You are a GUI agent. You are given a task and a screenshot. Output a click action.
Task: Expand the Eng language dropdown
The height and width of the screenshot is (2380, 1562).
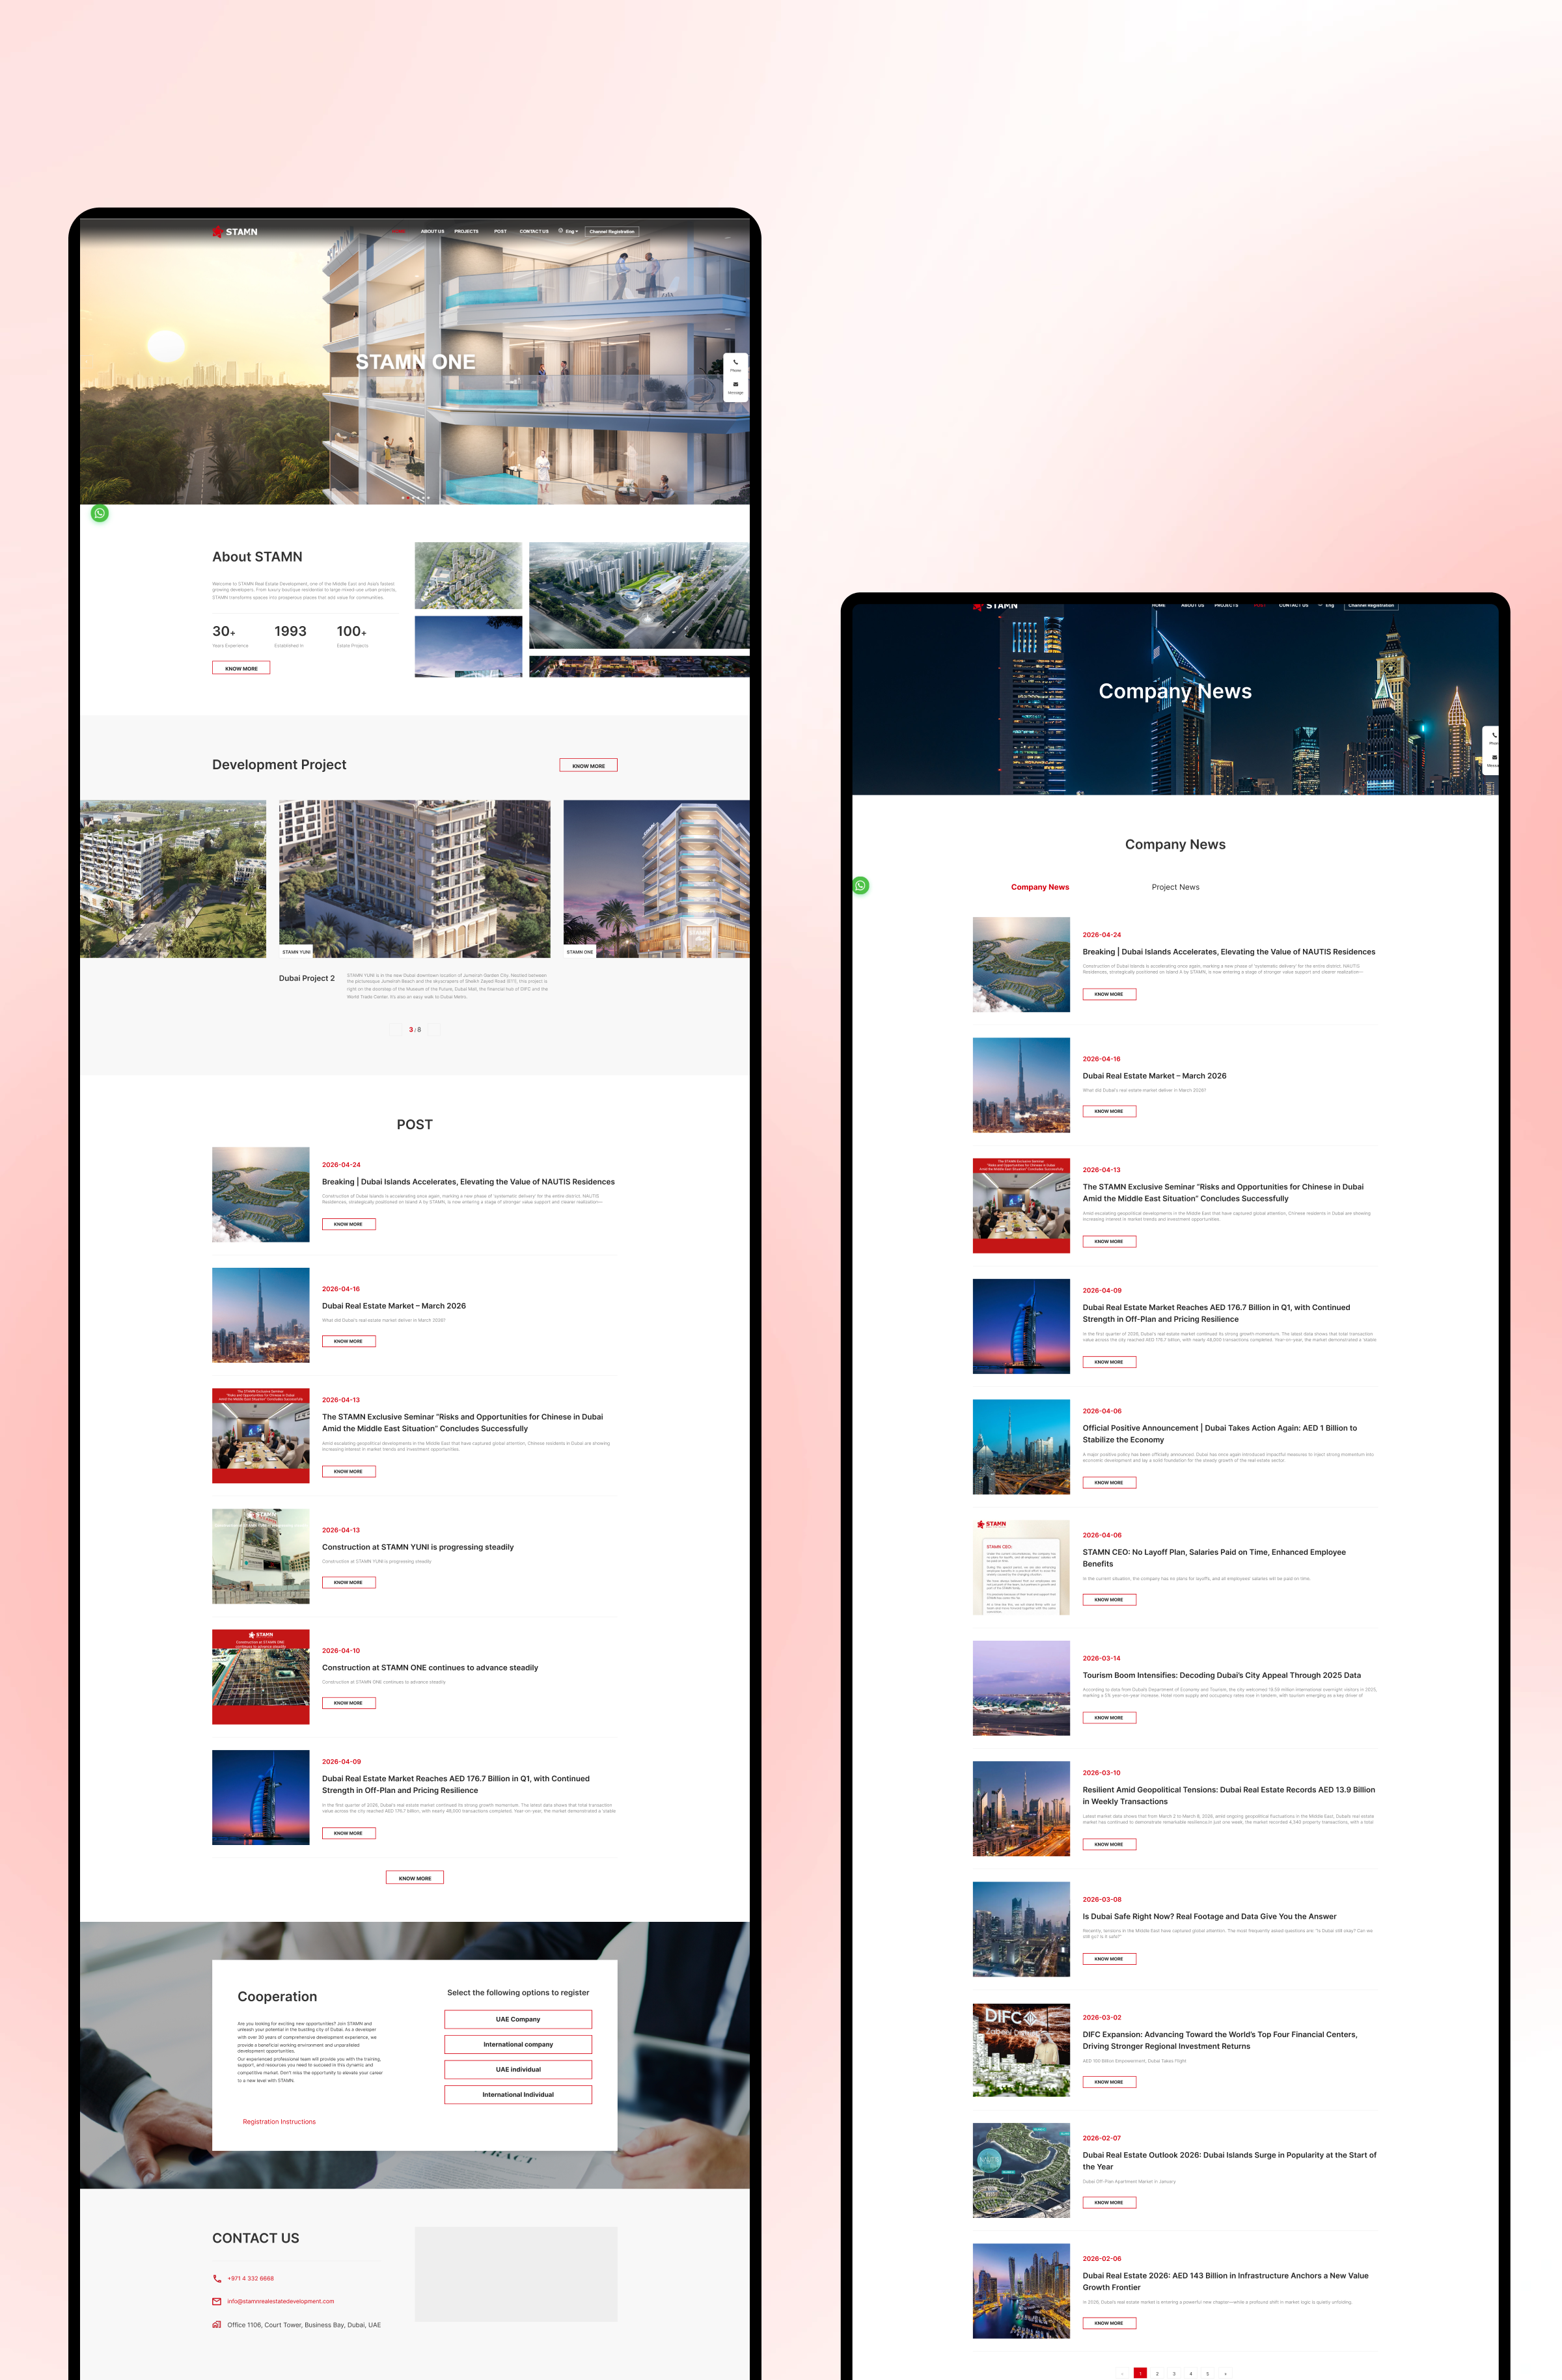(x=572, y=231)
